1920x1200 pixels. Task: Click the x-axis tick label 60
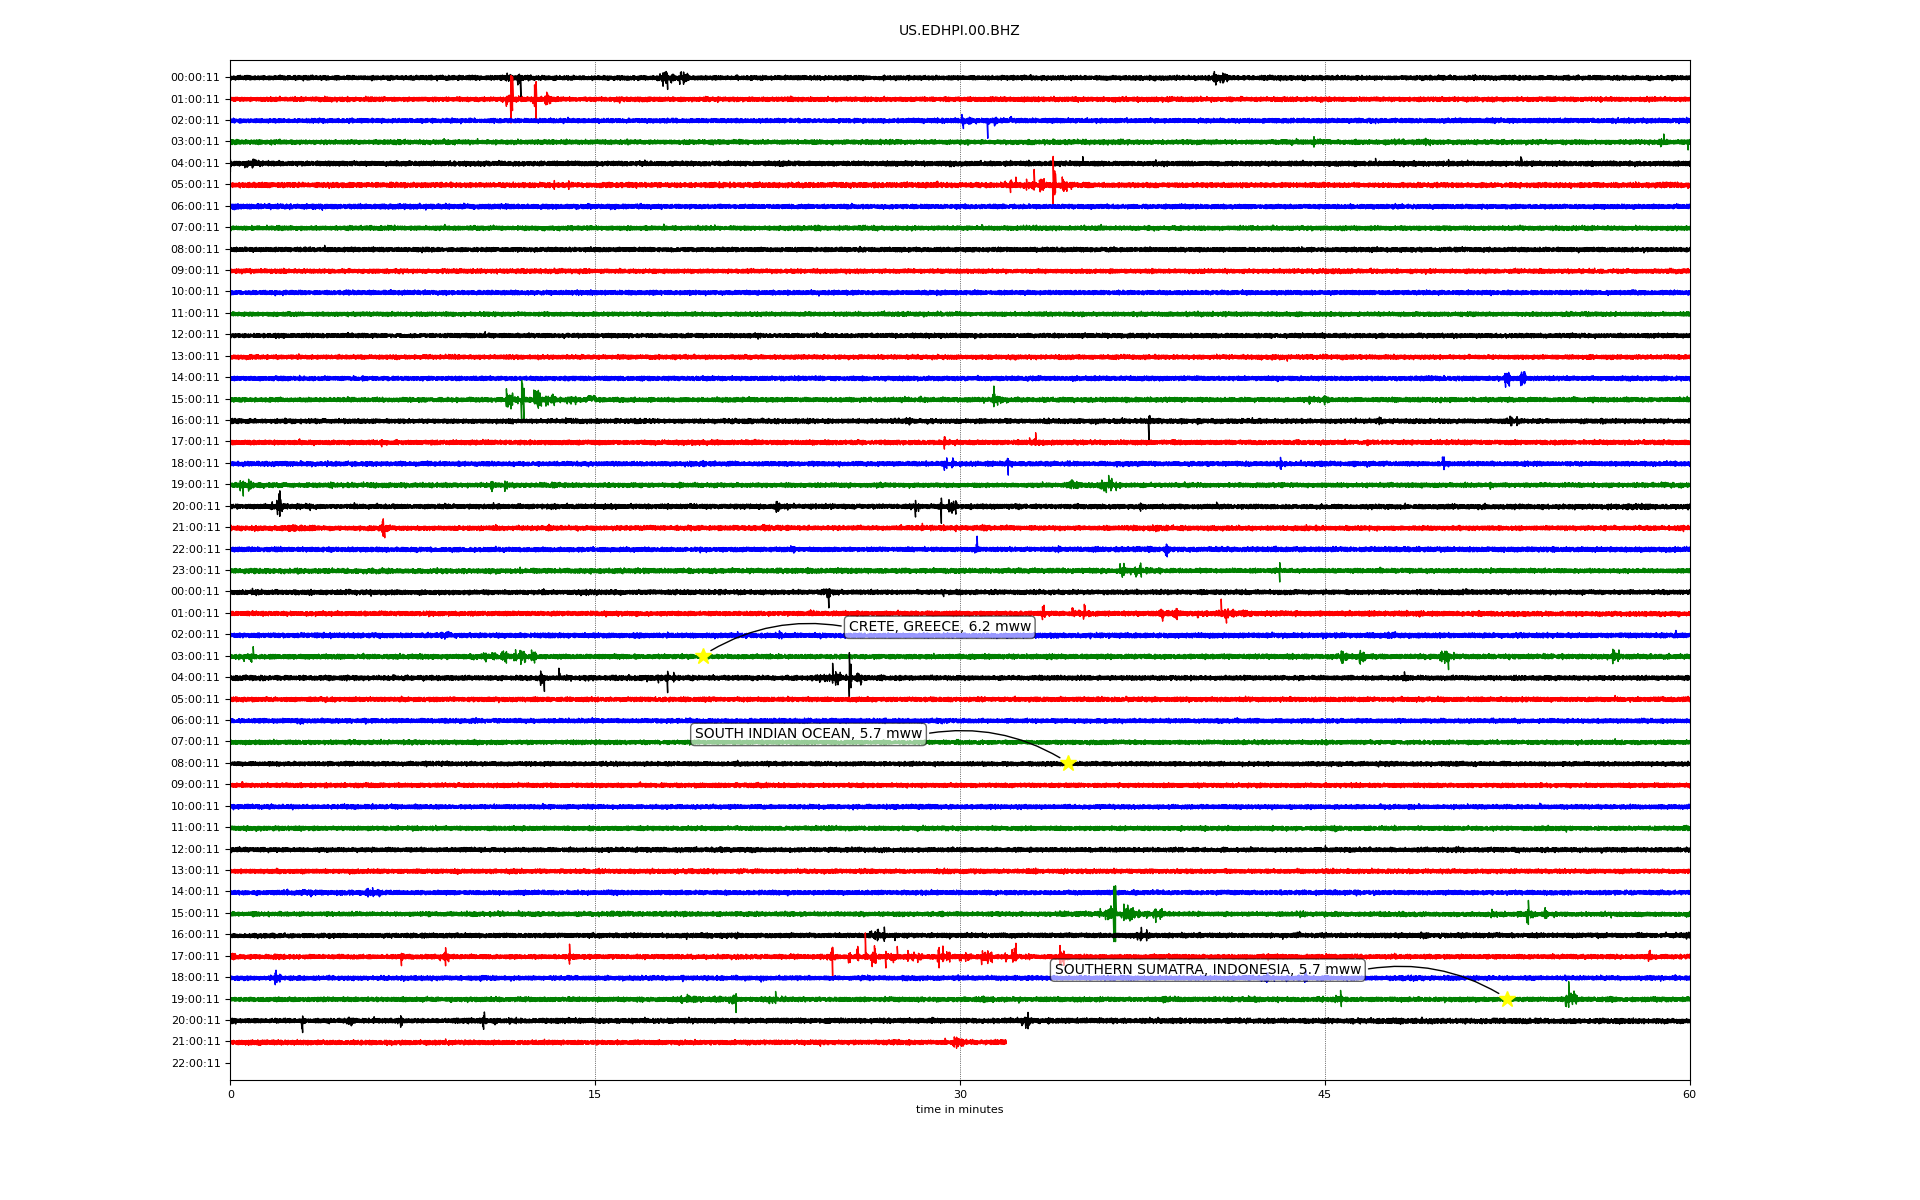click(x=1689, y=1094)
